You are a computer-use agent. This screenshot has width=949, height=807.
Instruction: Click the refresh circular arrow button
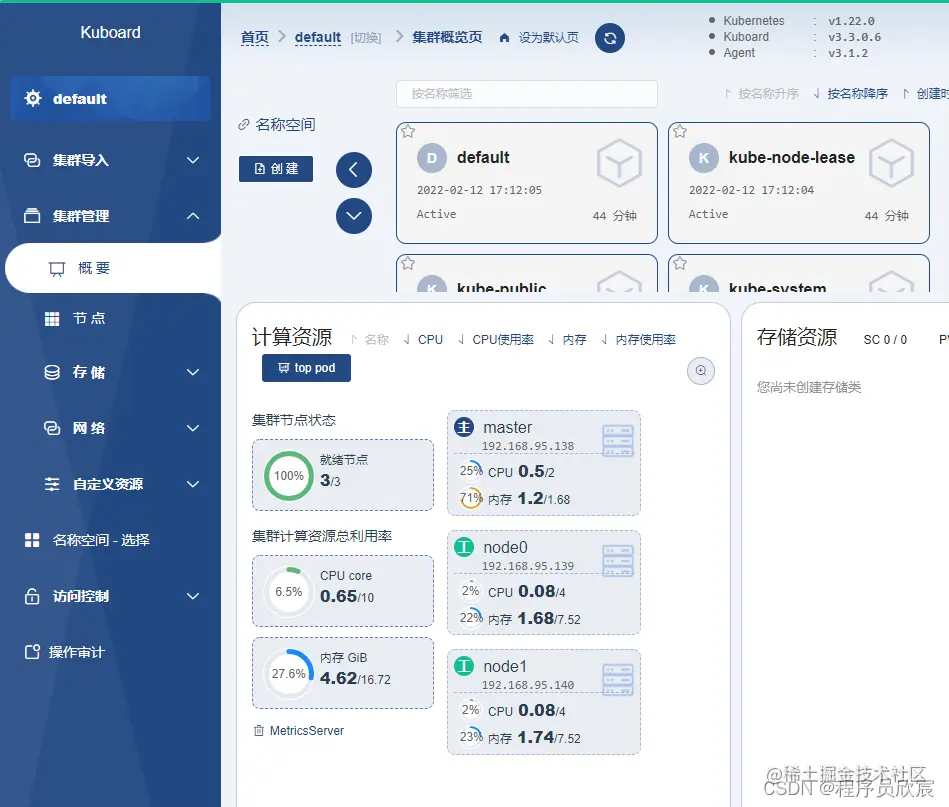click(609, 38)
